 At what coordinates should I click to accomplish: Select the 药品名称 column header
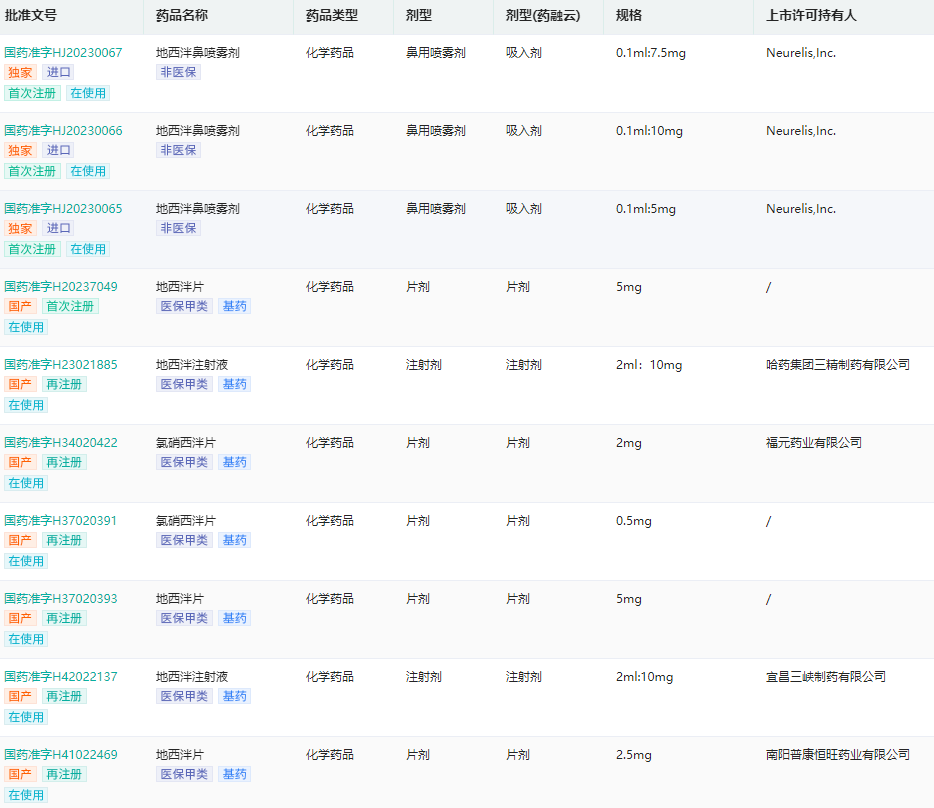(182, 16)
